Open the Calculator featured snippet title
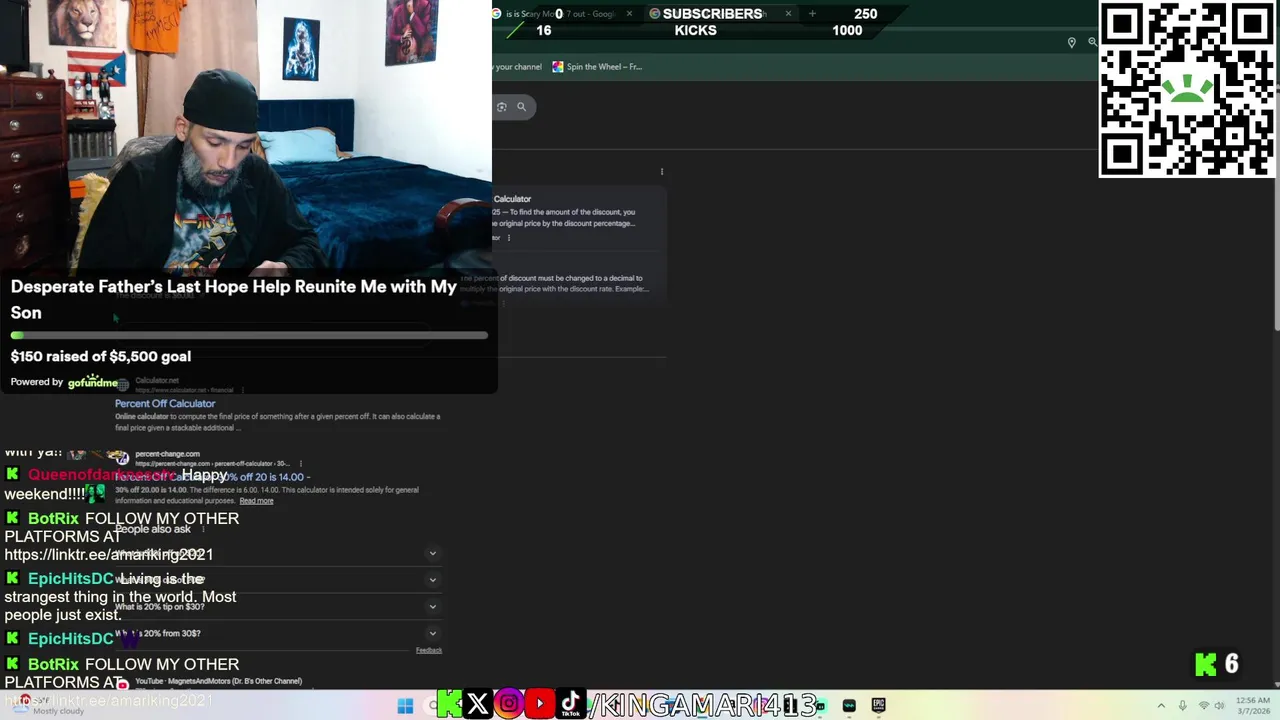 (x=512, y=199)
